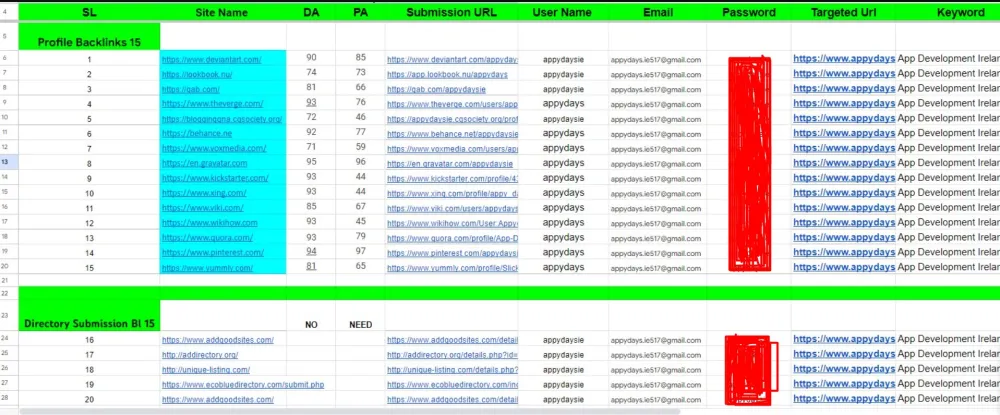Select PA value 59 in the voxmedia row
Viewport: 1000px width, 415px height.
click(360, 147)
